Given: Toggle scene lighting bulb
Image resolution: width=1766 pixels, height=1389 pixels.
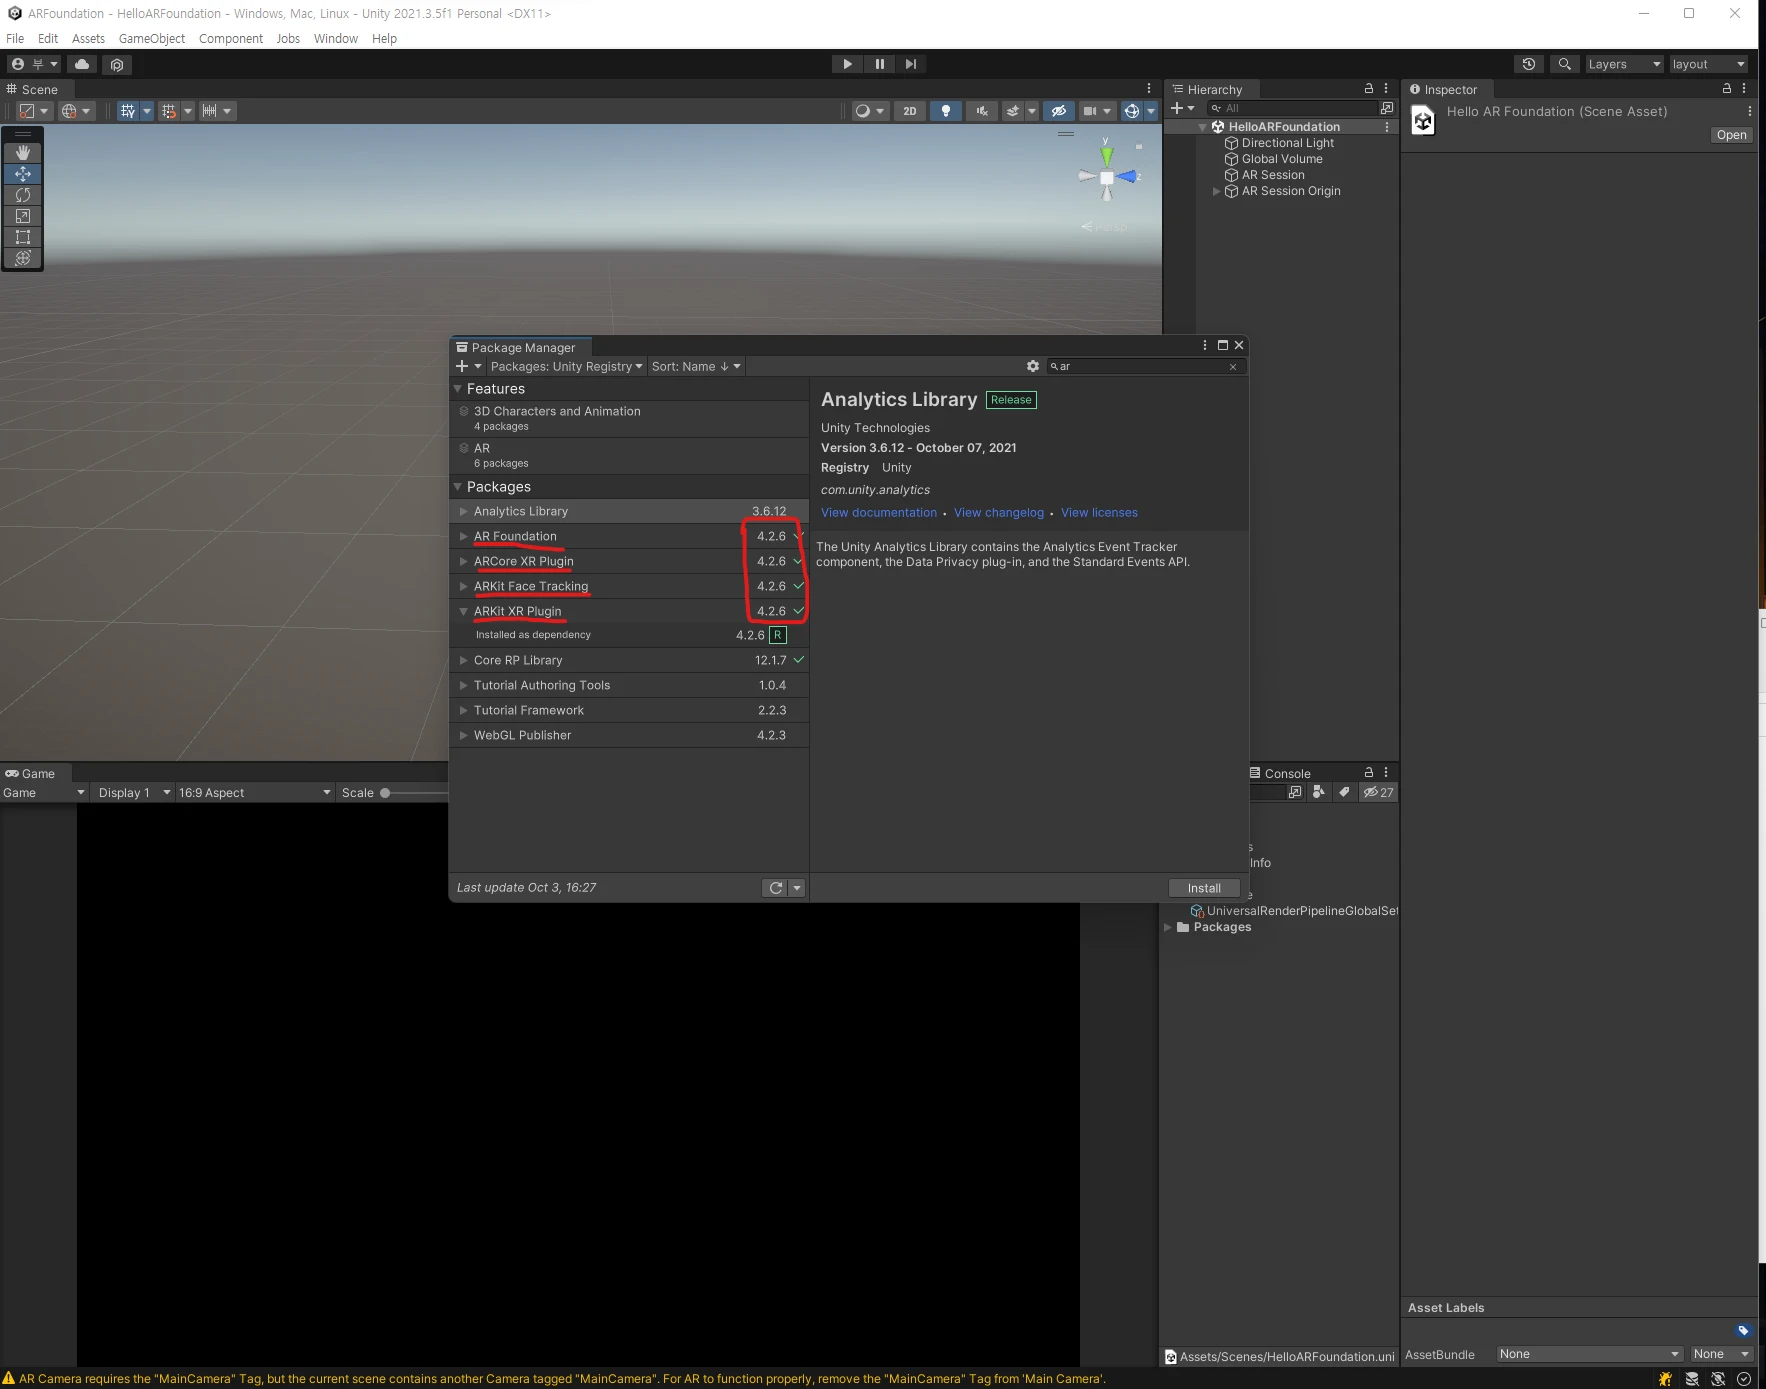Looking at the screenshot, I should coord(946,111).
